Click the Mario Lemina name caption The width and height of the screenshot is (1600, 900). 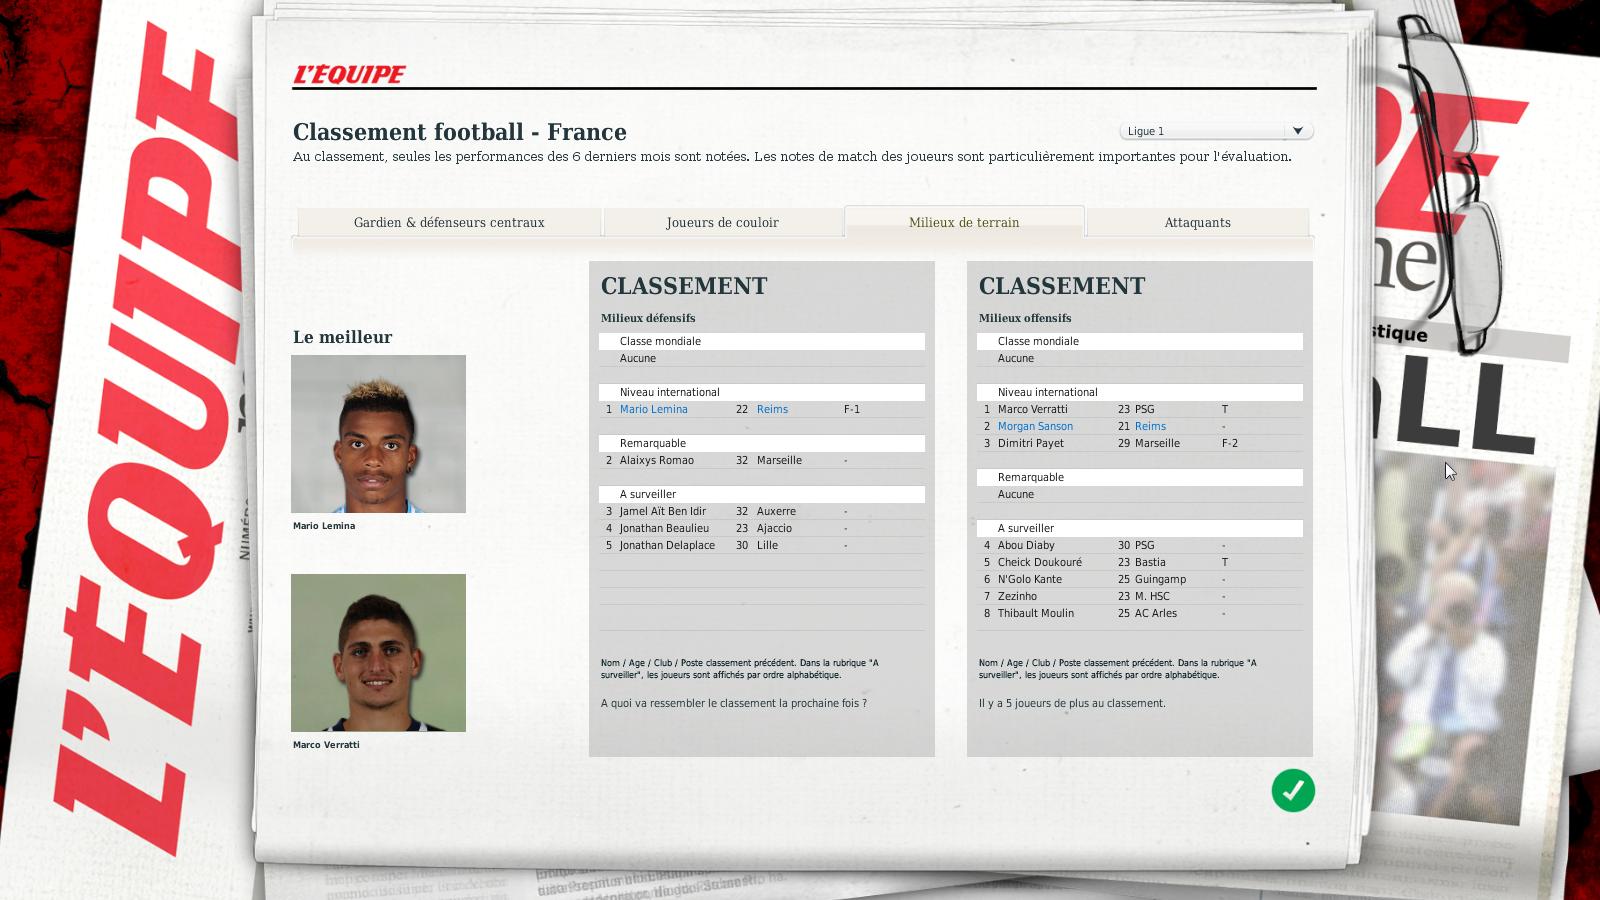[x=324, y=526]
